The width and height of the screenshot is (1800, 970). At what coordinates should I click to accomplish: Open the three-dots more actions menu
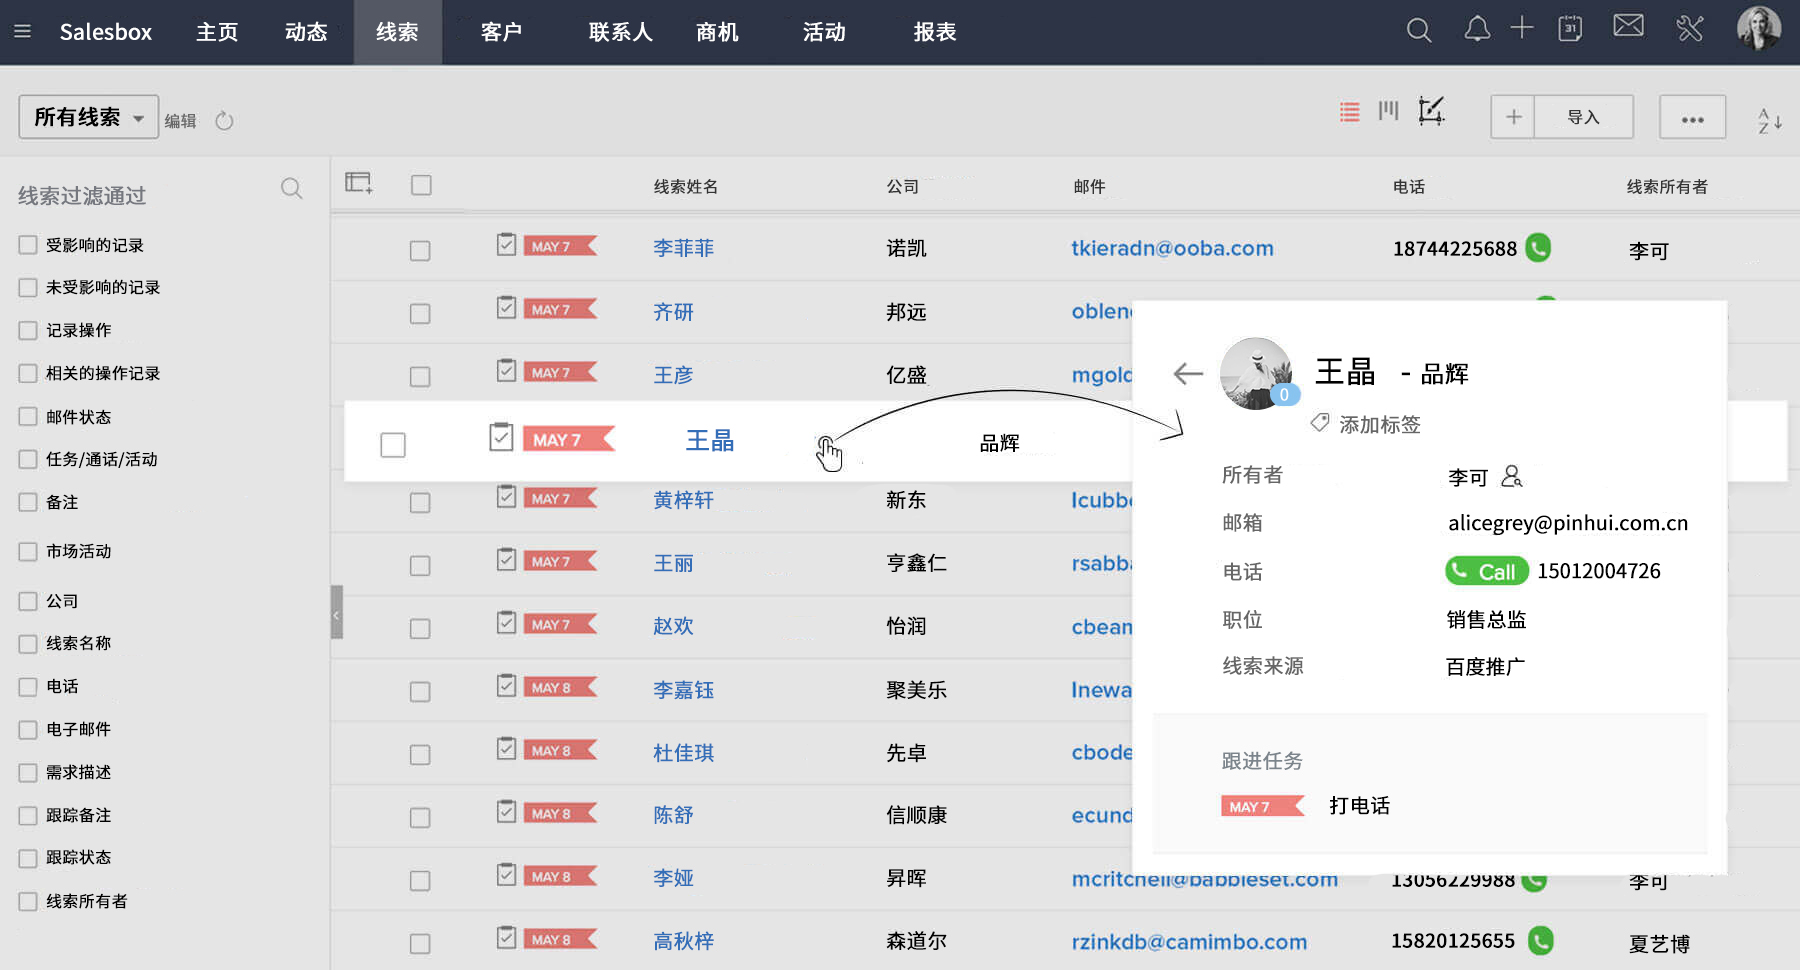pyautogui.click(x=1692, y=118)
